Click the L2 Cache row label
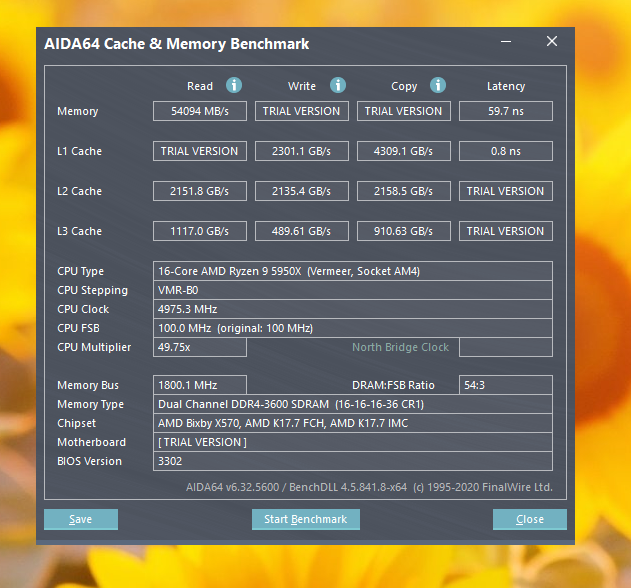Image resolution: width=631 pixels, height=588 pixels. click(x=79, y=191)
